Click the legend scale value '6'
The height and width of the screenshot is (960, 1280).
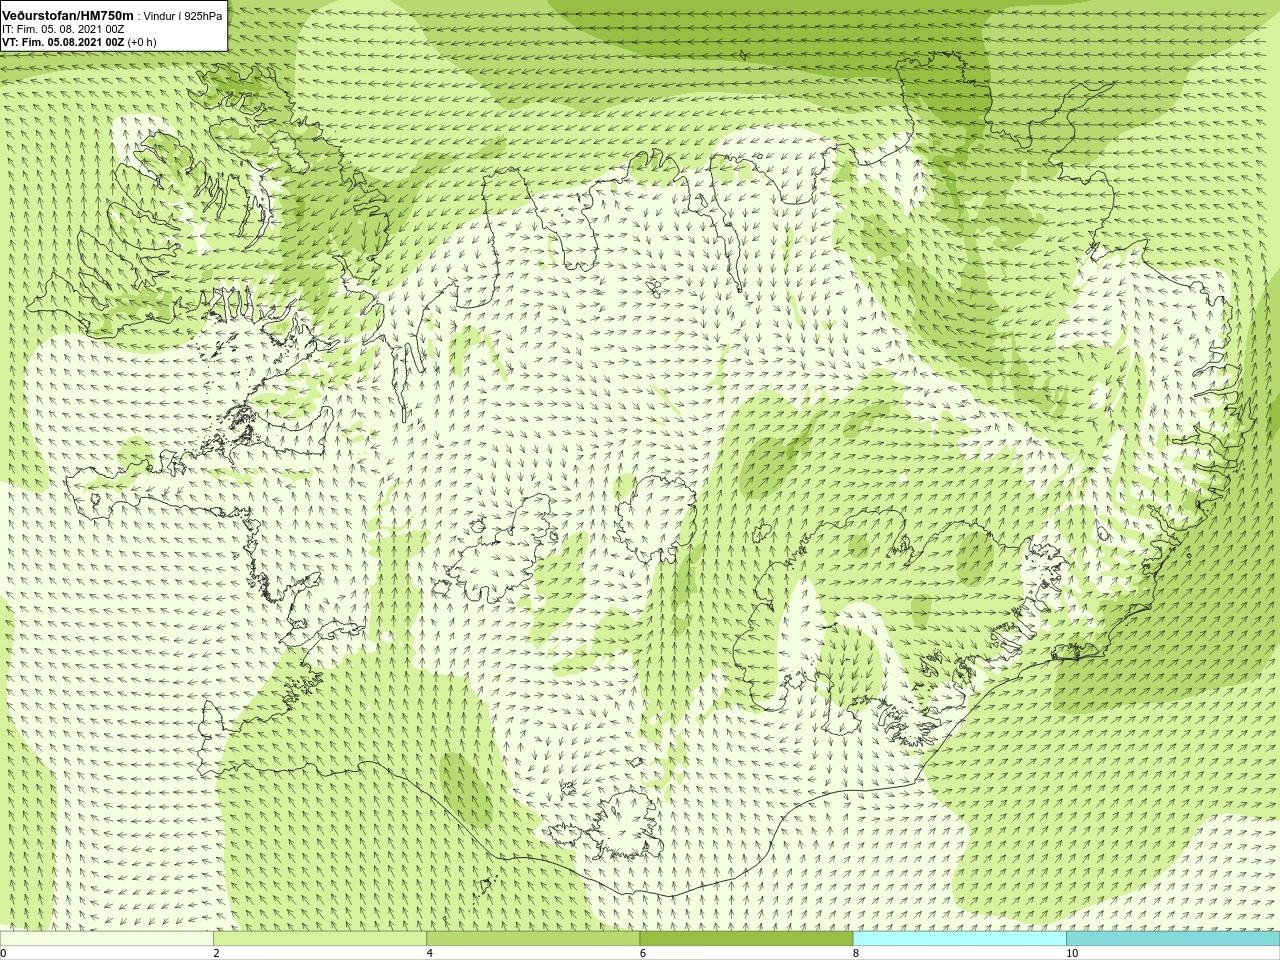point(643,953)
